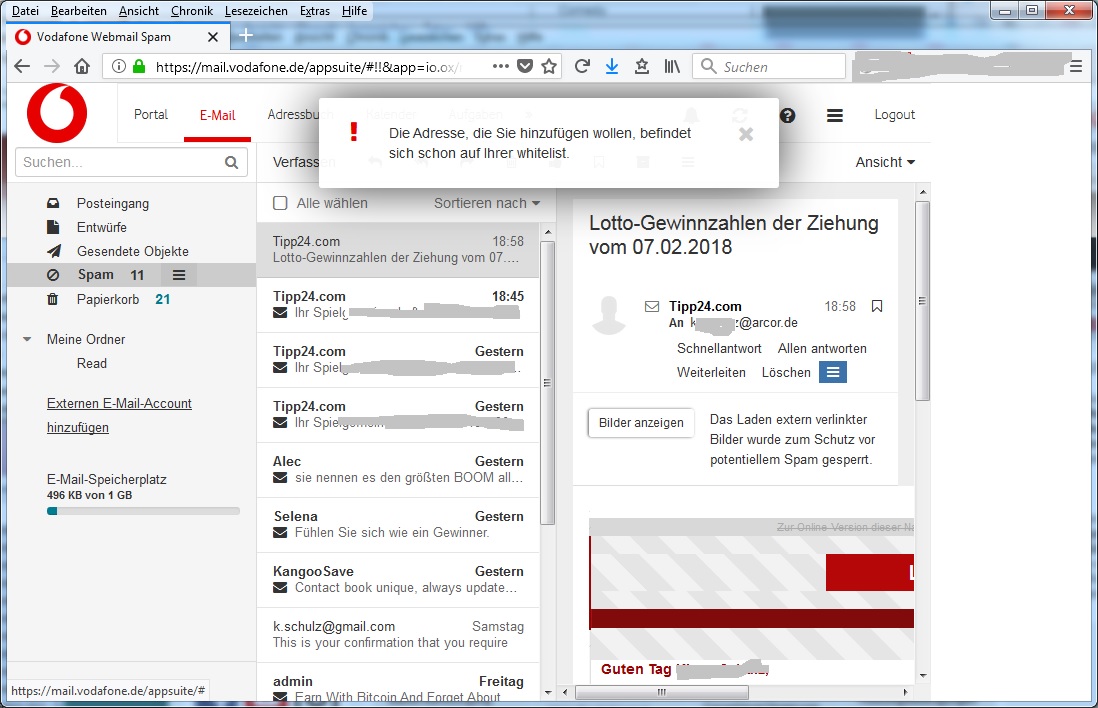Open 'Sortieren nach' dropdown
1098x708 pixels.
click(487, 203)
